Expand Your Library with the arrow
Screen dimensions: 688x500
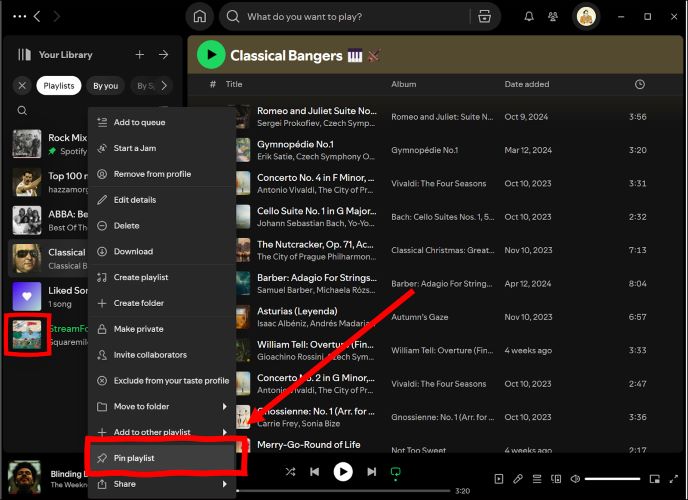point(163,54)
